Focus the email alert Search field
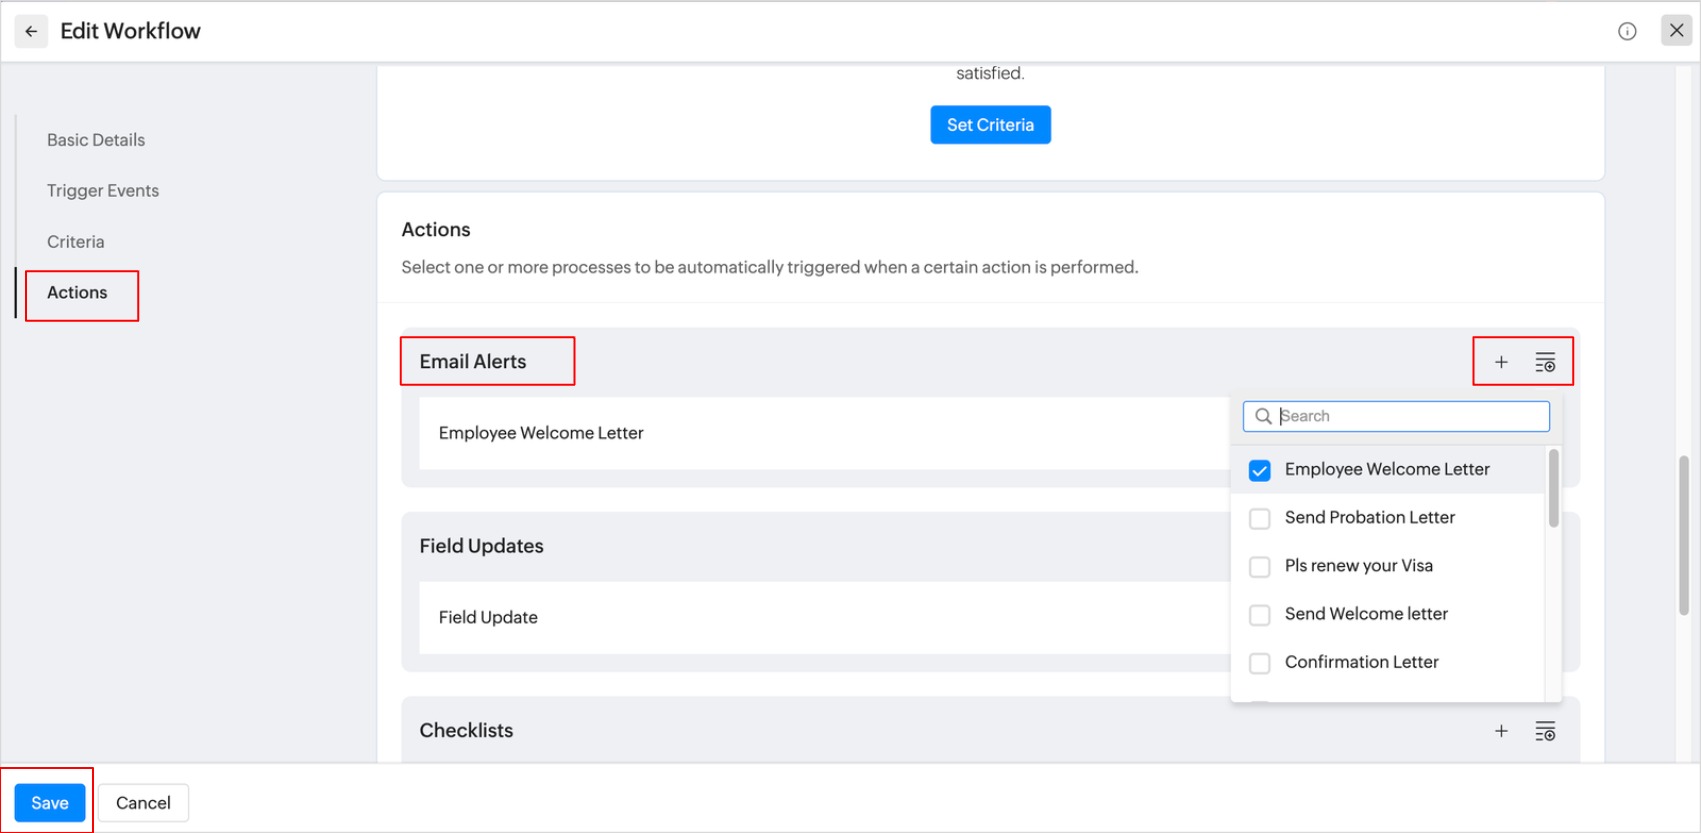The width and height of the screenshot is (1701, 833). [x=1410, y=416]
